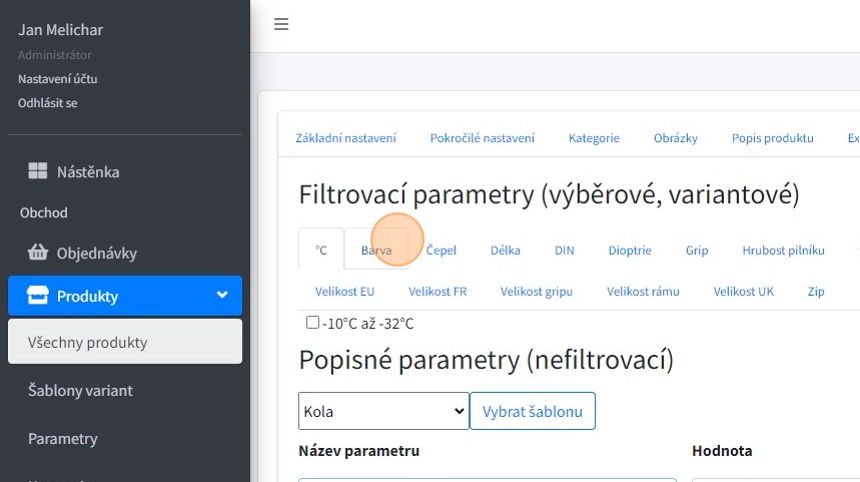Image resolution: width=860 pixels, height=482 pixels.
Task: Select the Velikost EU parameter tab
Action: pos(344,291)
